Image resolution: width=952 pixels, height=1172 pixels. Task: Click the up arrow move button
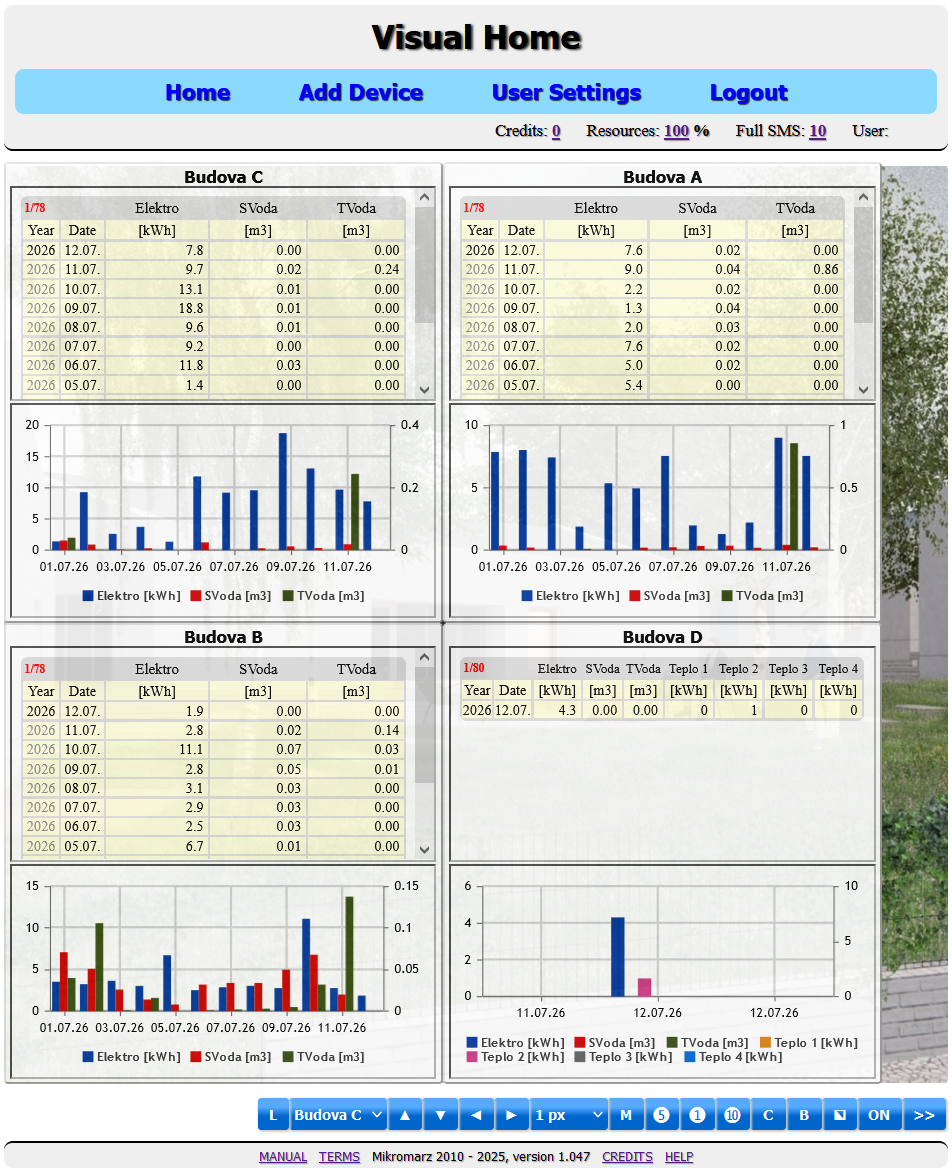405,1114
